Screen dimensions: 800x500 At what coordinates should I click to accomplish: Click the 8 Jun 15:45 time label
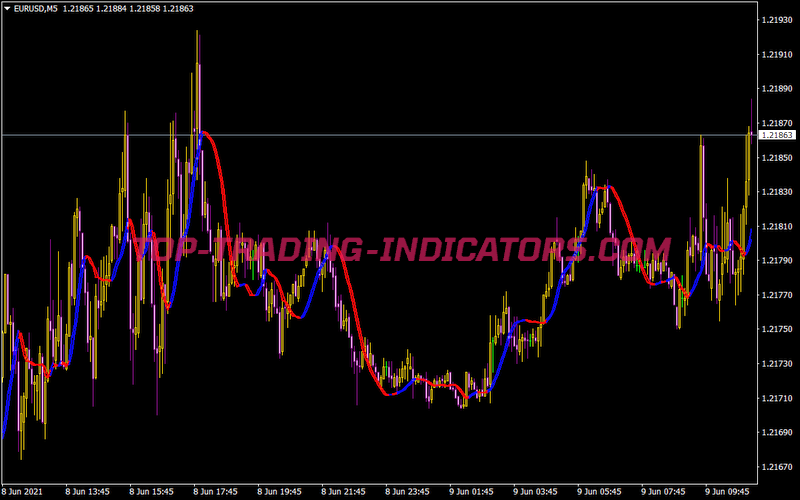coord(152,492)
